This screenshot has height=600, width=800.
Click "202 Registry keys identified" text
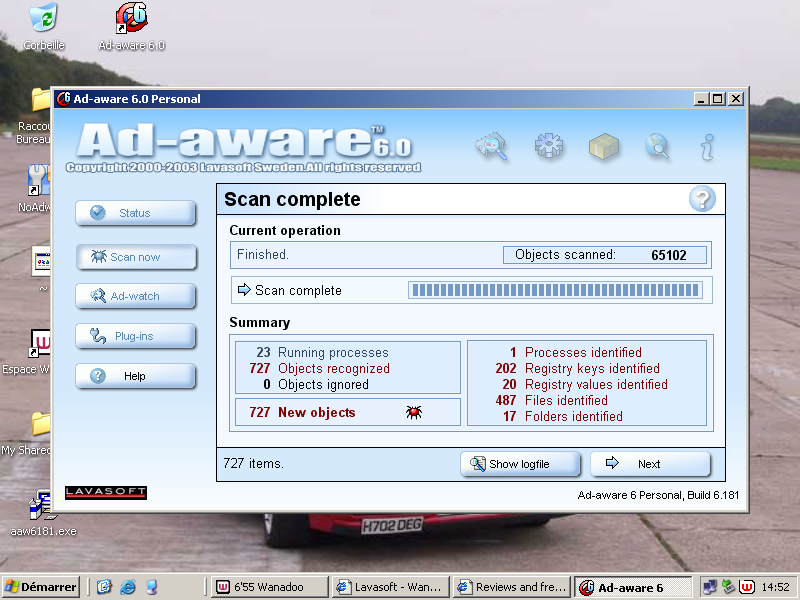(x=578, y=368)
